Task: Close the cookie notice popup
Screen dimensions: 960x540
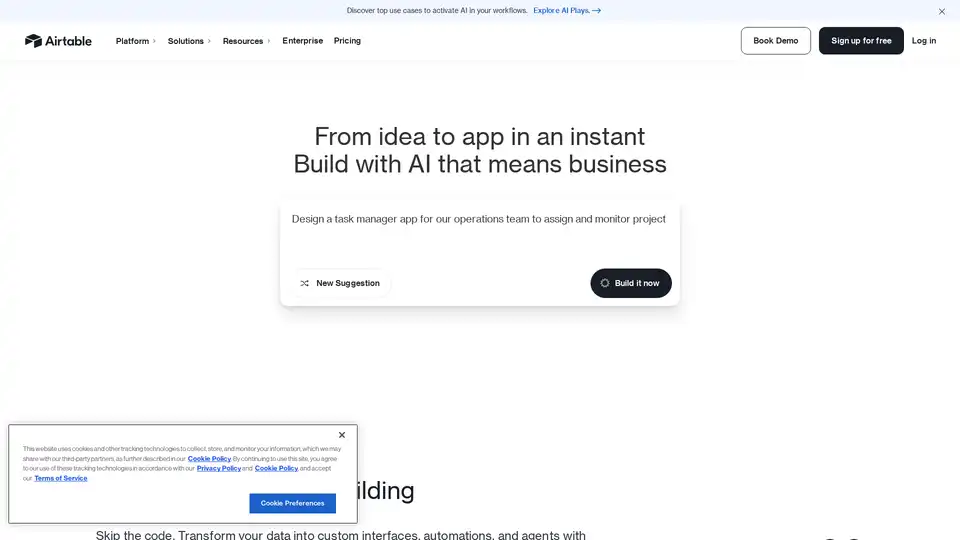Action: 342,435
